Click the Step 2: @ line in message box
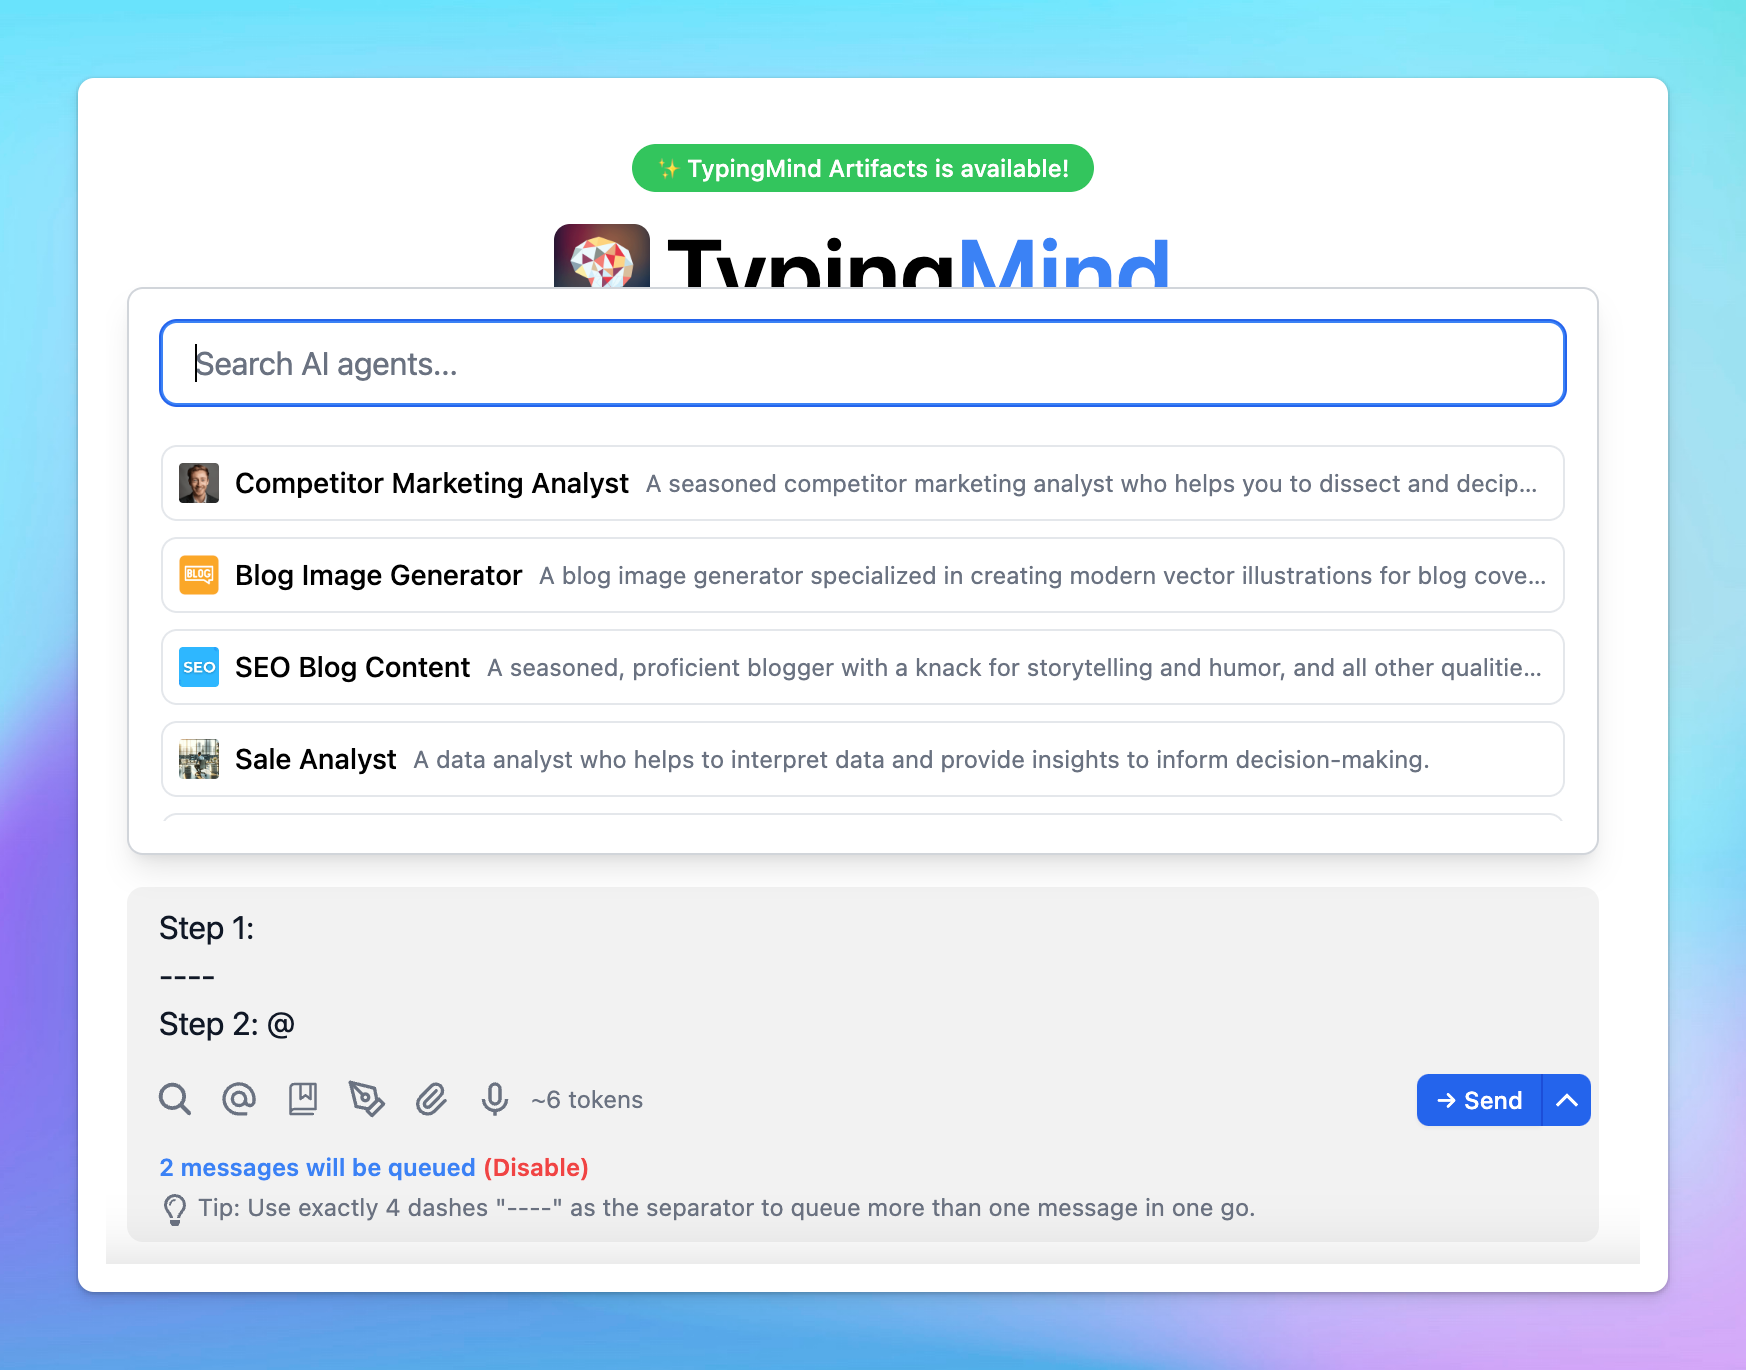 tap(227, 1024)
